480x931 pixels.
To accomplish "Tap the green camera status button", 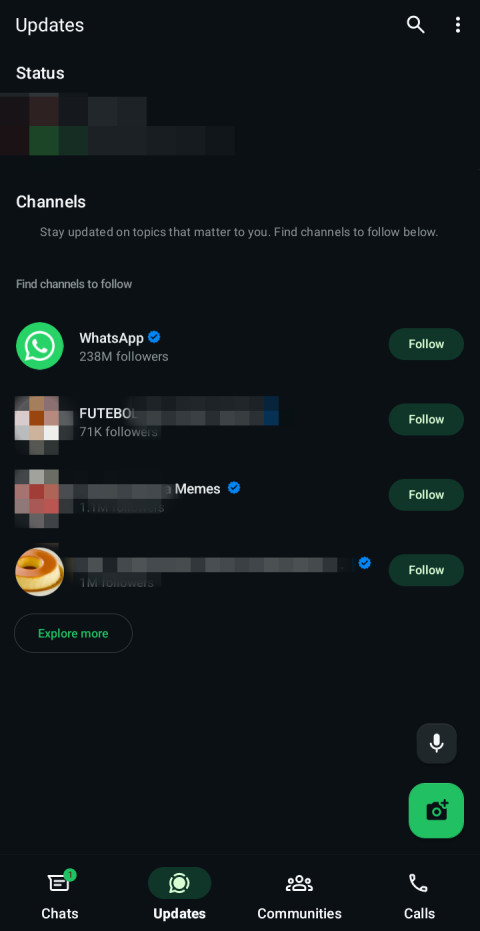I will [x=436, y=810].
